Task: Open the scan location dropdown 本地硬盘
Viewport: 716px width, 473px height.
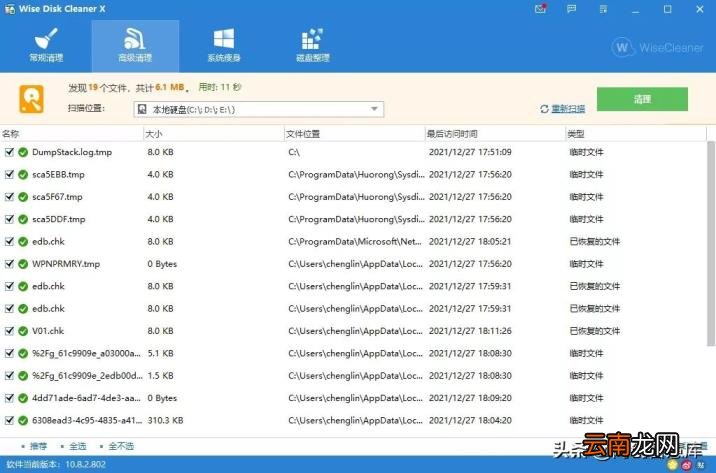Action: tap(258, 109)
